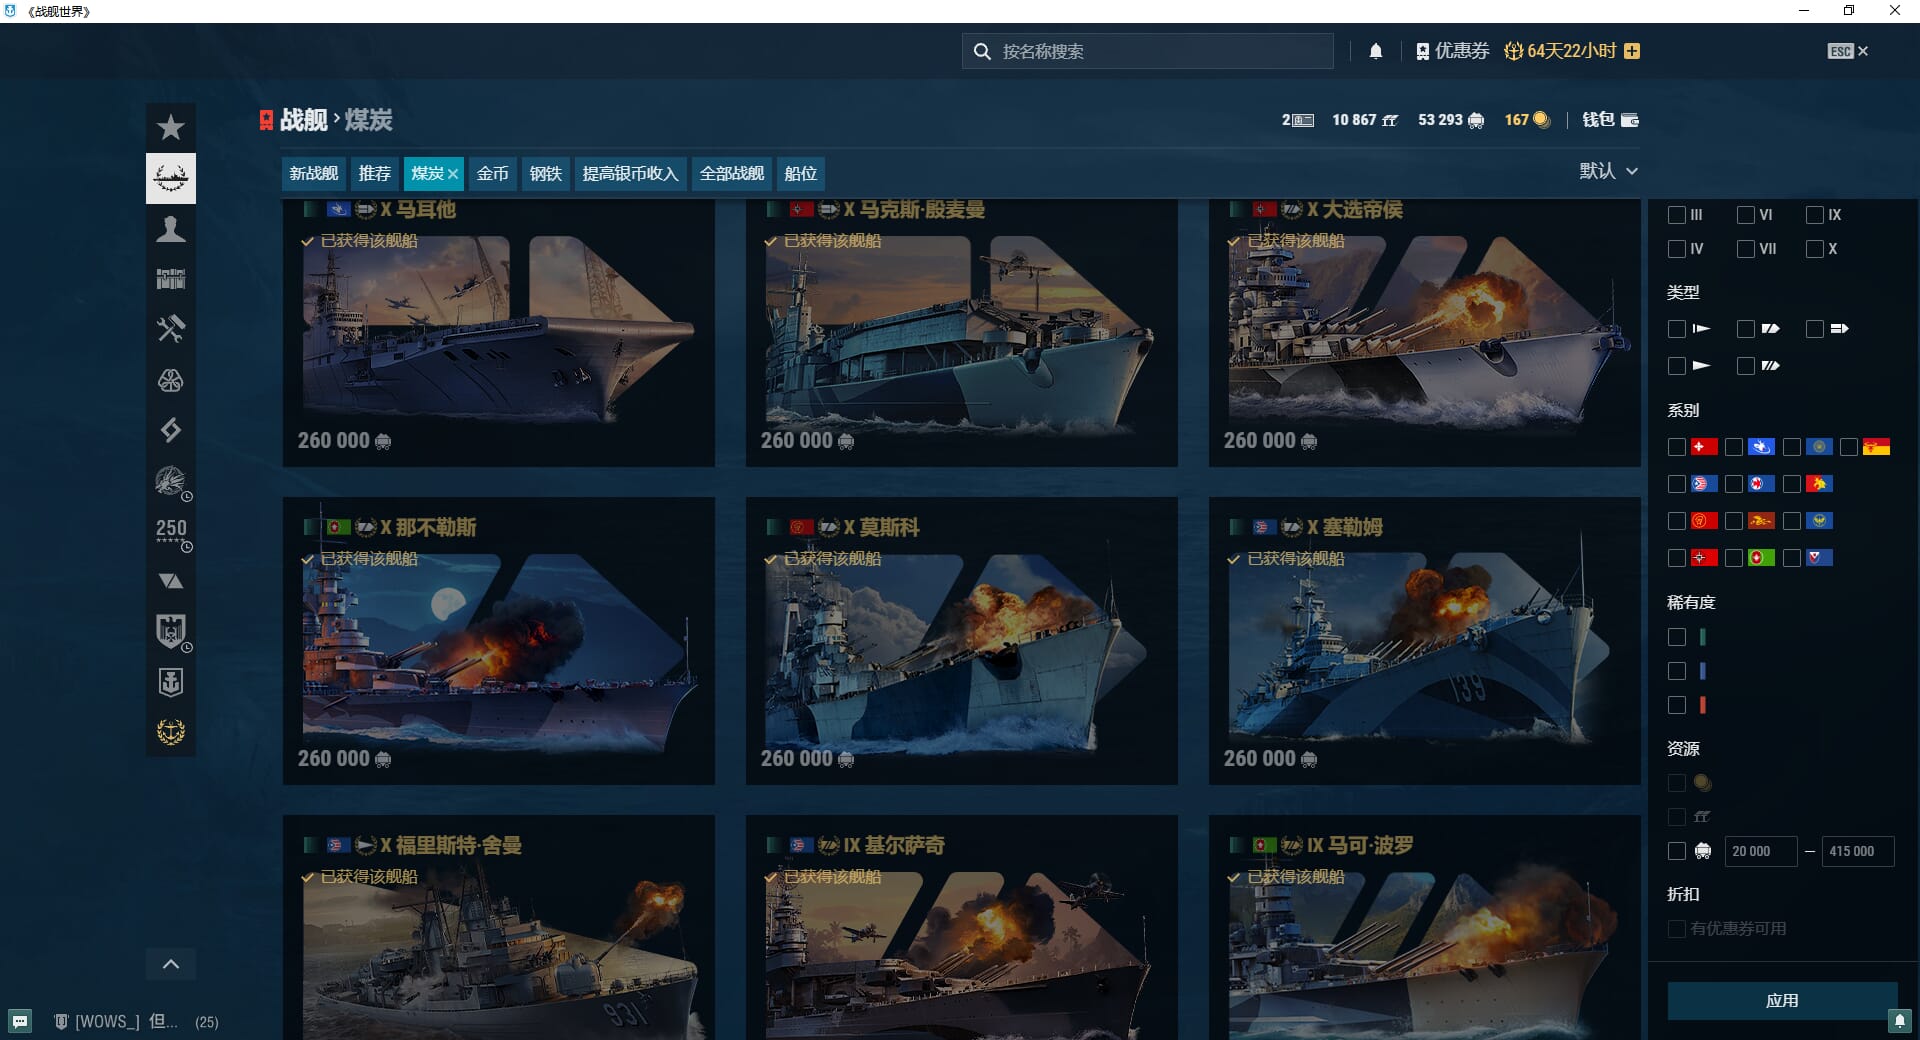This screenshot has width=1920, height=1040.
Task: Open the commander silhouette sidebar icon
Action: click(x=171, y=229)
